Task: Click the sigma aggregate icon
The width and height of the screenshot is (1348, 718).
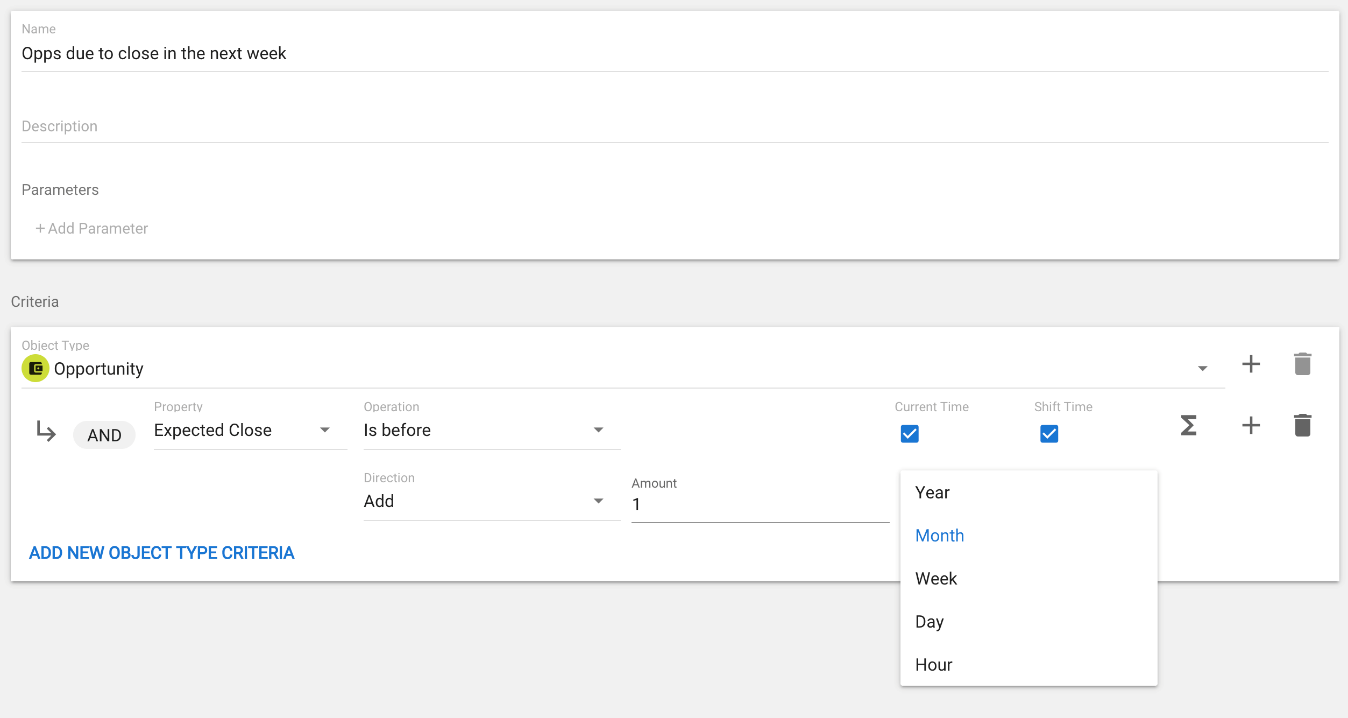Action: click(x=1188, y=426)
